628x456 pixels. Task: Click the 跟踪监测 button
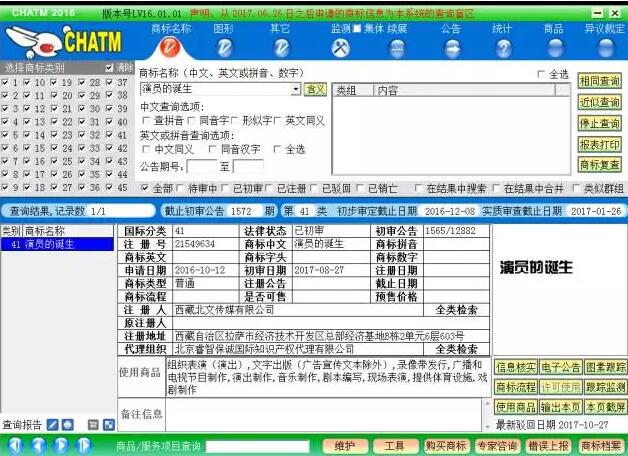[605, 387]
